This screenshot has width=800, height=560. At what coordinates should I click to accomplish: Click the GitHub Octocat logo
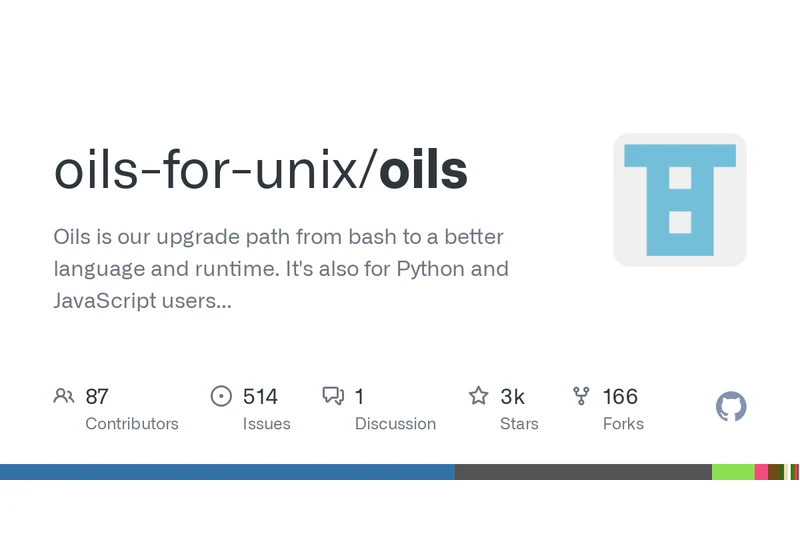click(731, 406)
